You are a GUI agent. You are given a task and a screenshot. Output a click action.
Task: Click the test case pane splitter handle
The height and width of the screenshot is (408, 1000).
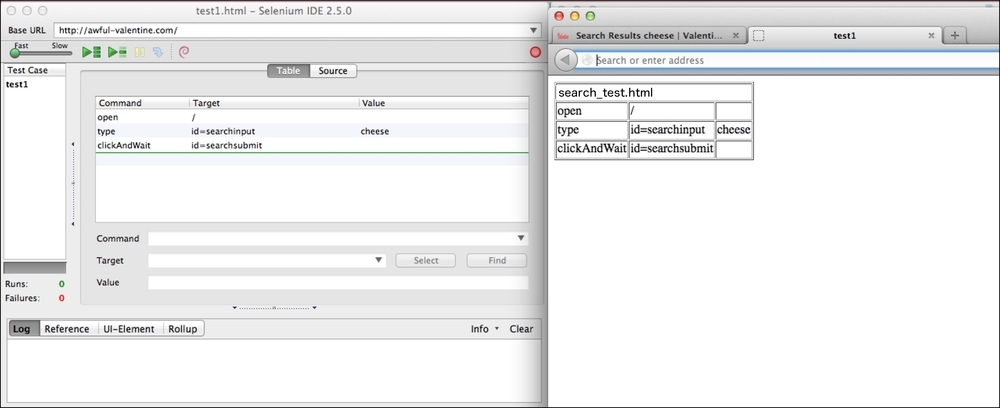point(73,184)
